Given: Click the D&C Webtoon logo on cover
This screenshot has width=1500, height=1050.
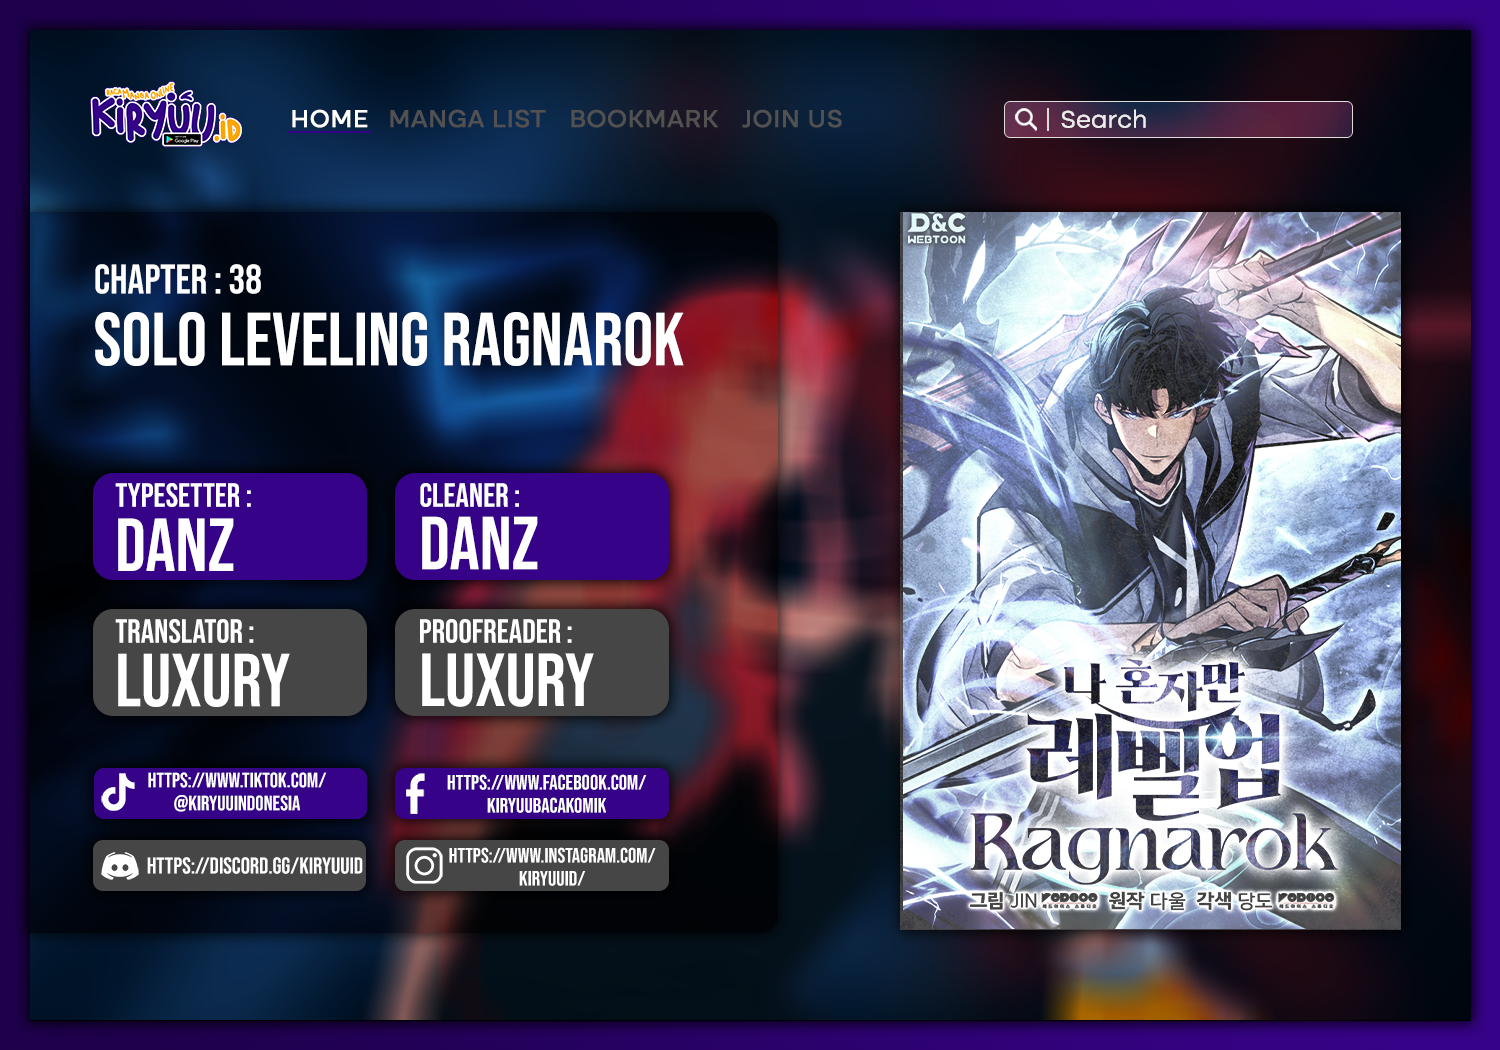Looking at the screenshot, I should tap(936, 228).
